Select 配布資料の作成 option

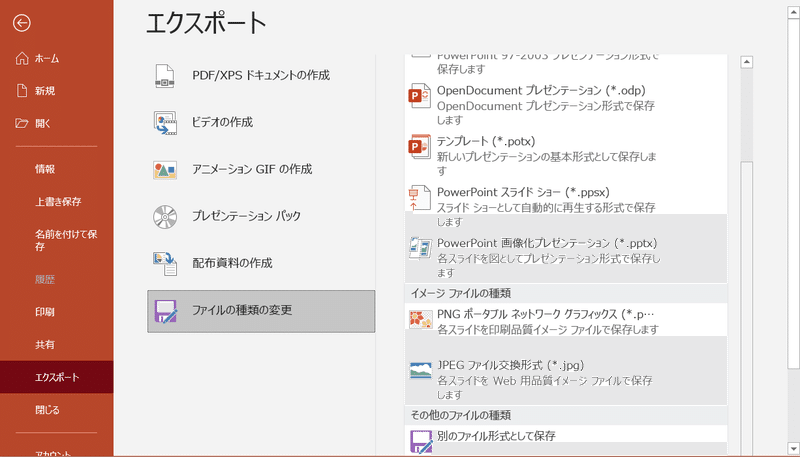tap(261, 264)
